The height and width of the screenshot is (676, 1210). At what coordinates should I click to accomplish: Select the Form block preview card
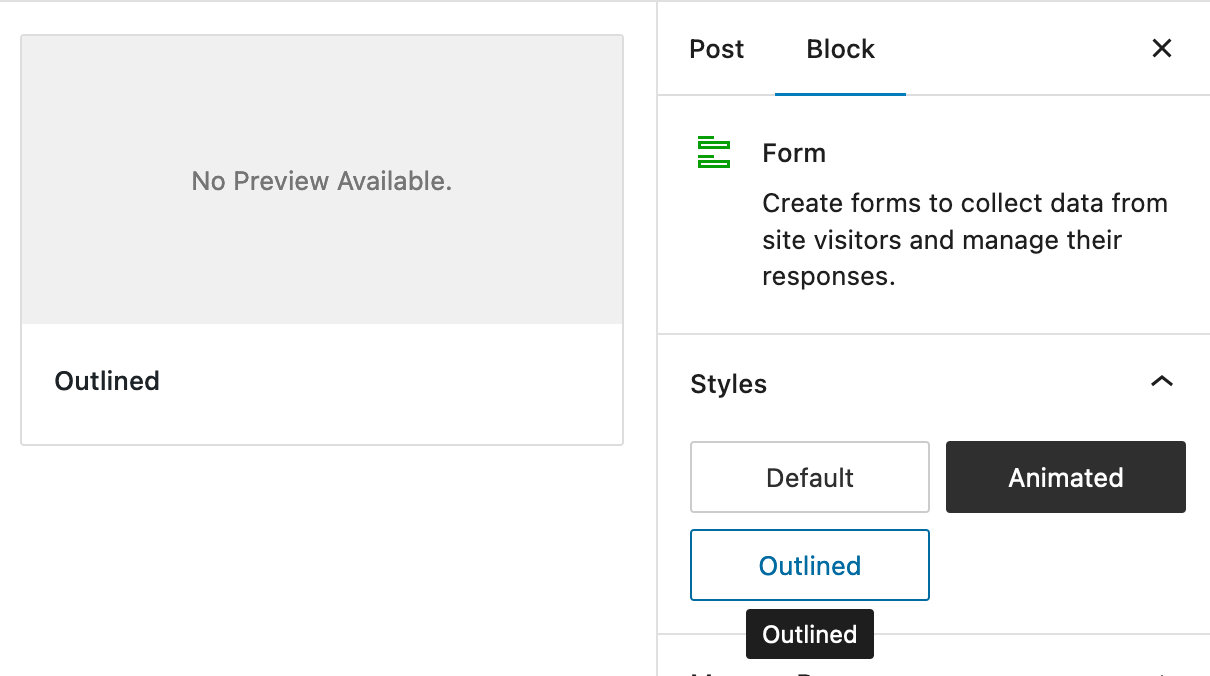click(x=321, y=239)
